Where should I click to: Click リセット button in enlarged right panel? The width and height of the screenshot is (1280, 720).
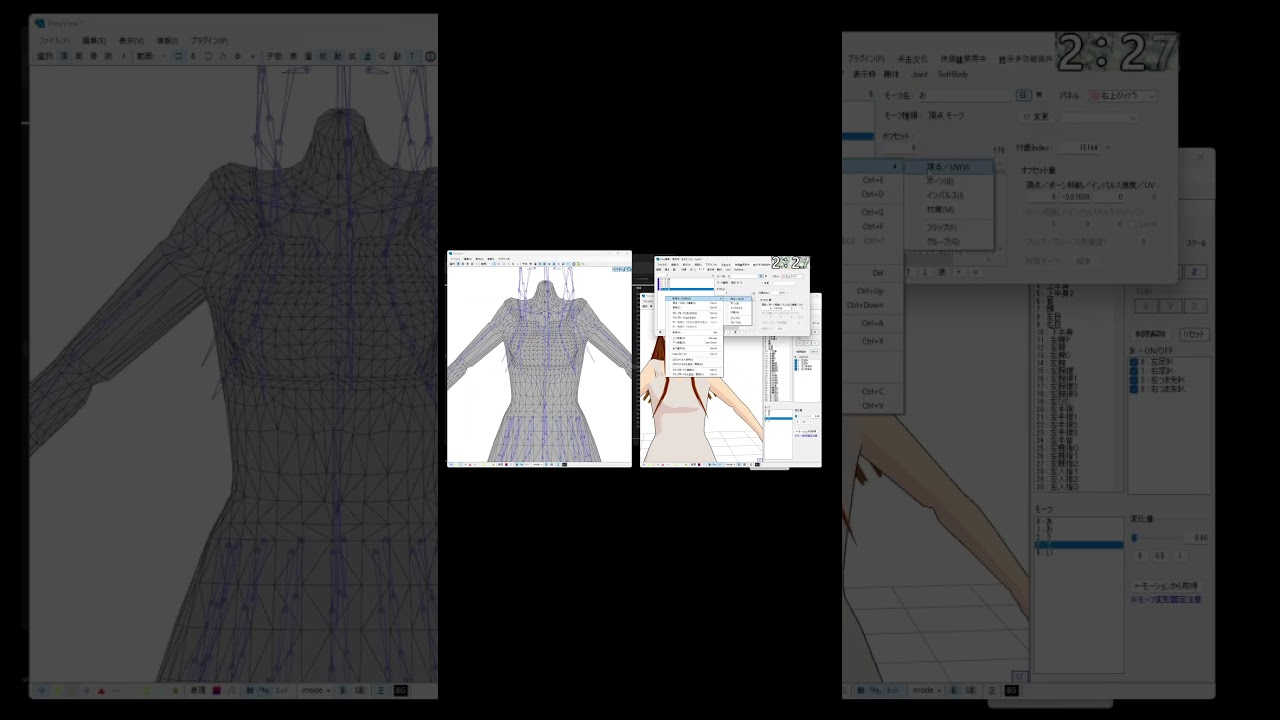[1194, 334]
